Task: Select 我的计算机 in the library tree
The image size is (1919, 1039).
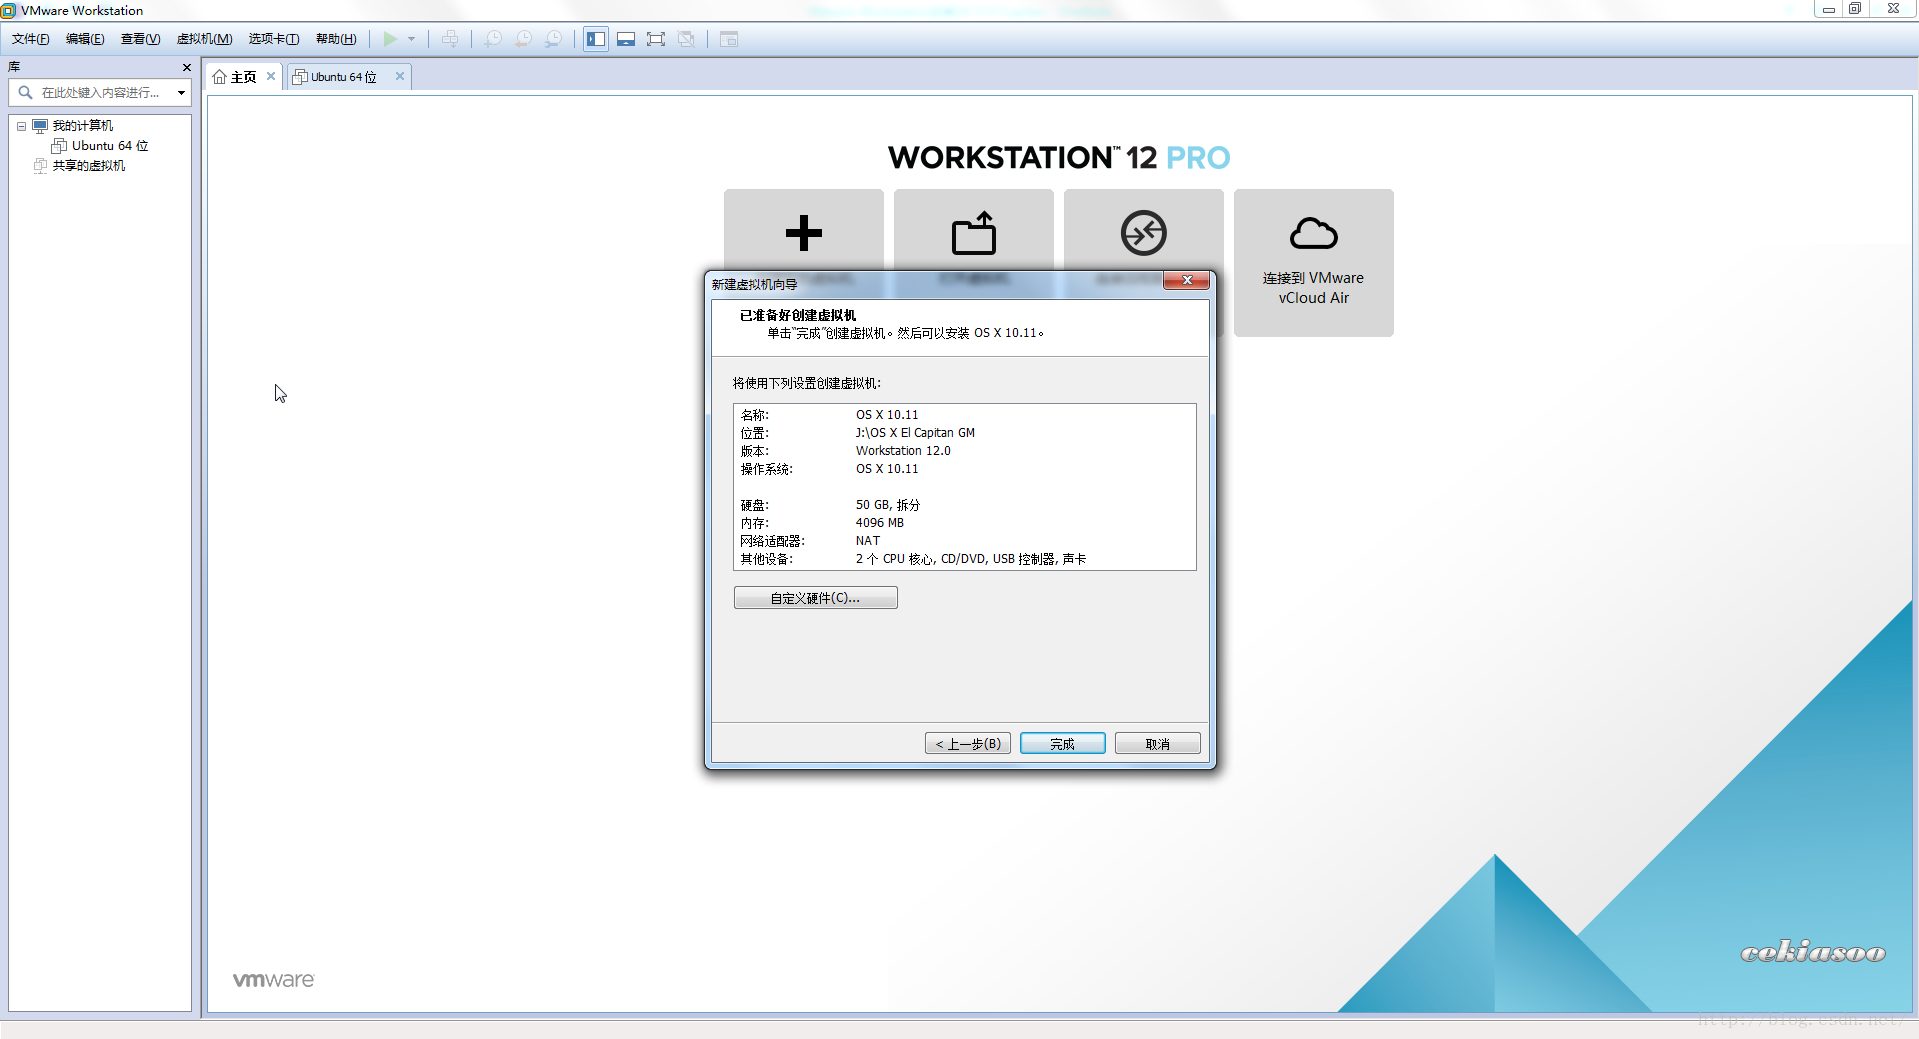Action: point(82,126)
